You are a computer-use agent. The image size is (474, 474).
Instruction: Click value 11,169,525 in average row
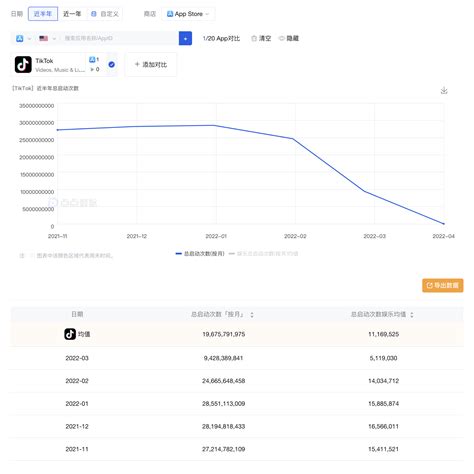tap(384, 334)
